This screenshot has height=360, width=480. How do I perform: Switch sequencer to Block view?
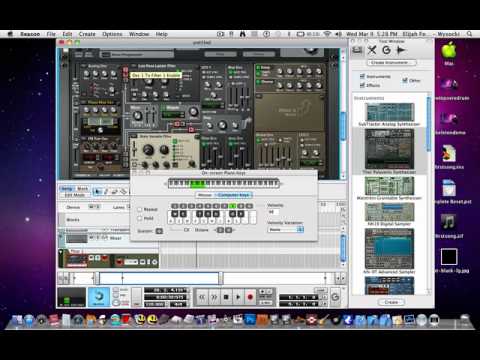tap(82, 189)
